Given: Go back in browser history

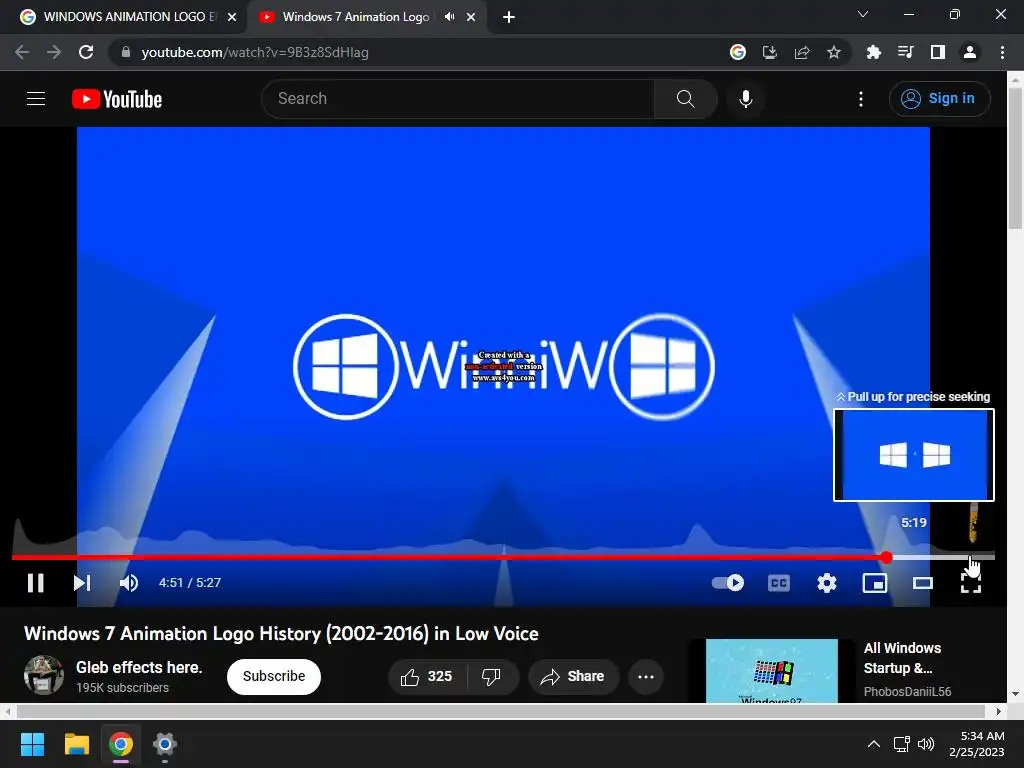Looking at the screenshot, I should pos(22,52).
